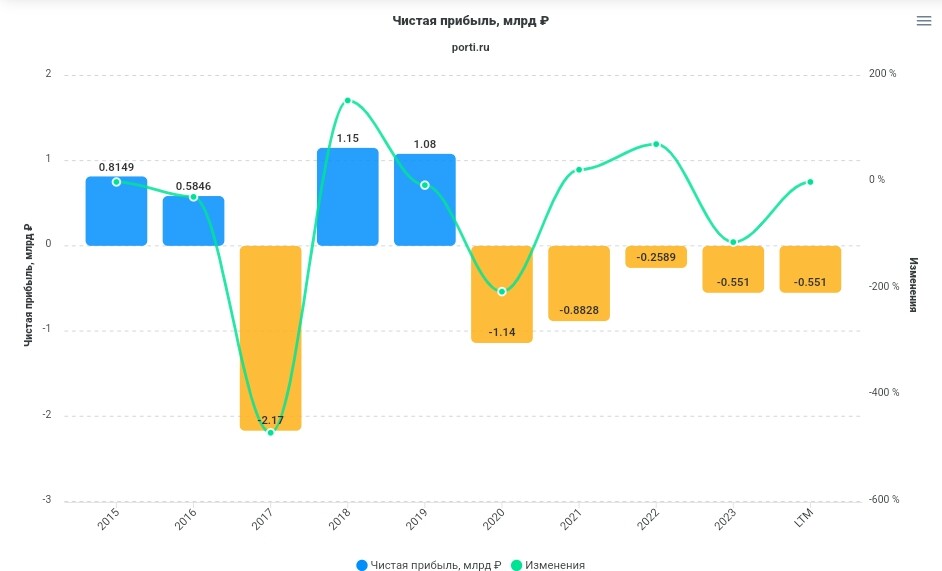Click the 2017 lowest line marker
The height and width of the screenshot is (571, 942).
270,432
